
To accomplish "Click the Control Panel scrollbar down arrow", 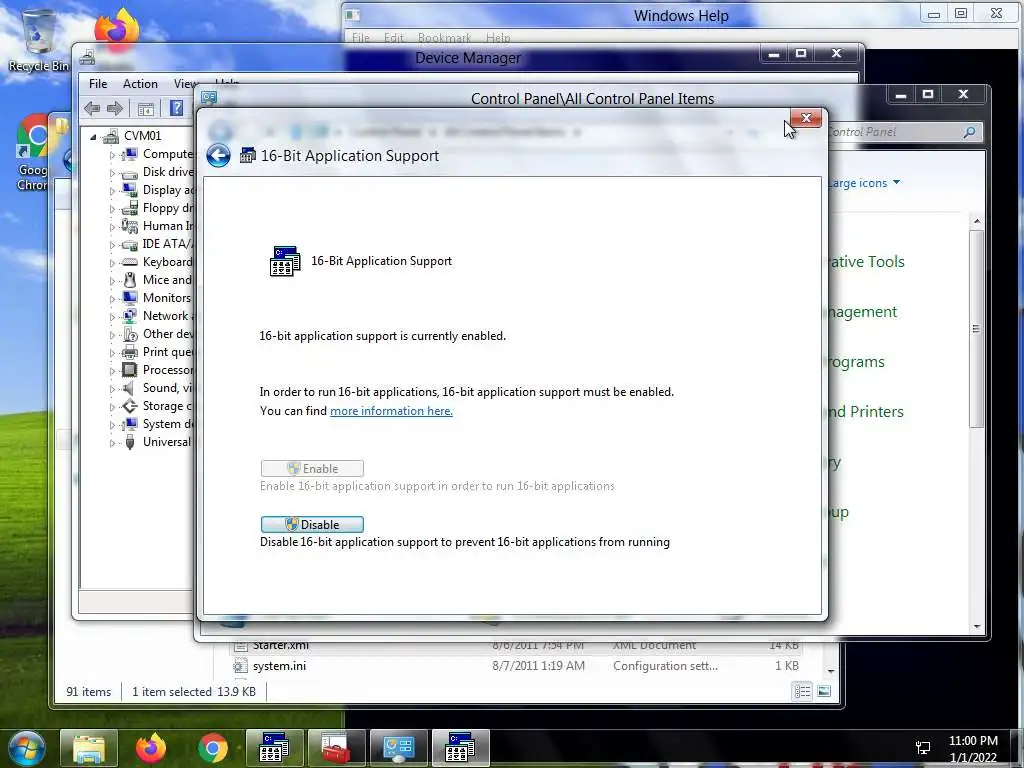I will click(x=976, y=626).
